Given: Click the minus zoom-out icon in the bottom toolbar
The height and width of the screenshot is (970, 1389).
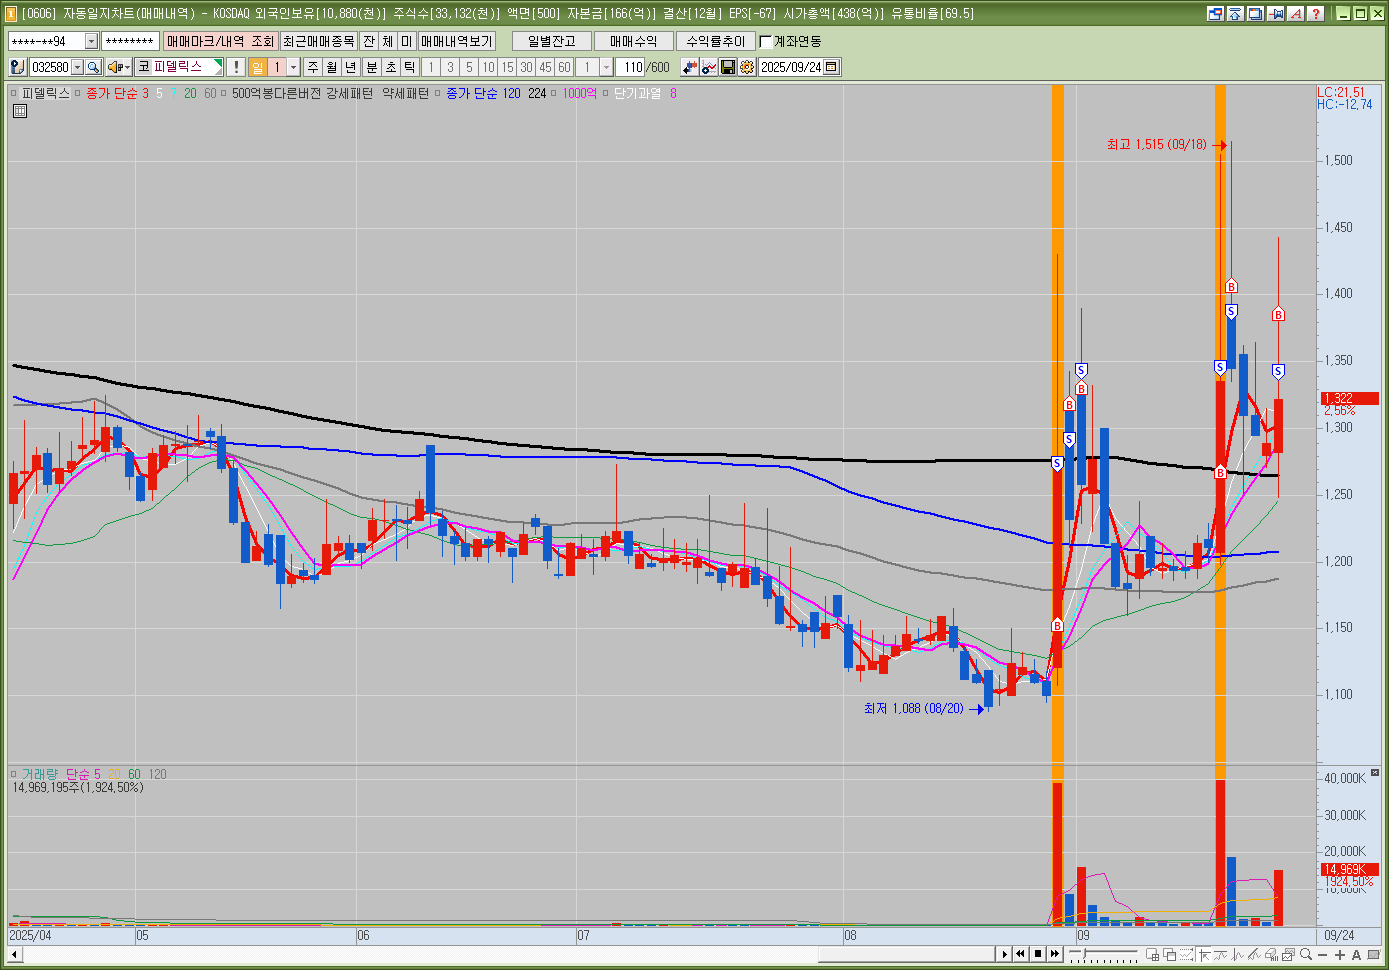Looking at the screenshot, I should 1323,954.
